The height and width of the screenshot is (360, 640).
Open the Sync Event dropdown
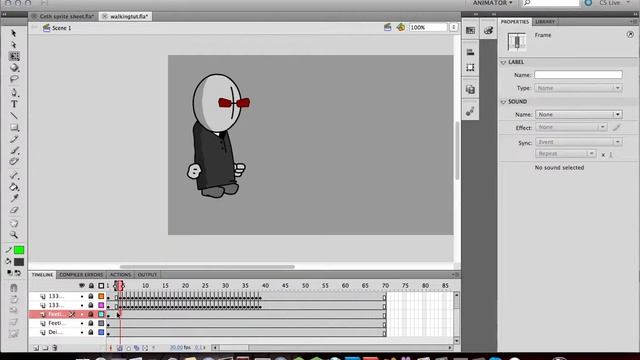(578, 142)
